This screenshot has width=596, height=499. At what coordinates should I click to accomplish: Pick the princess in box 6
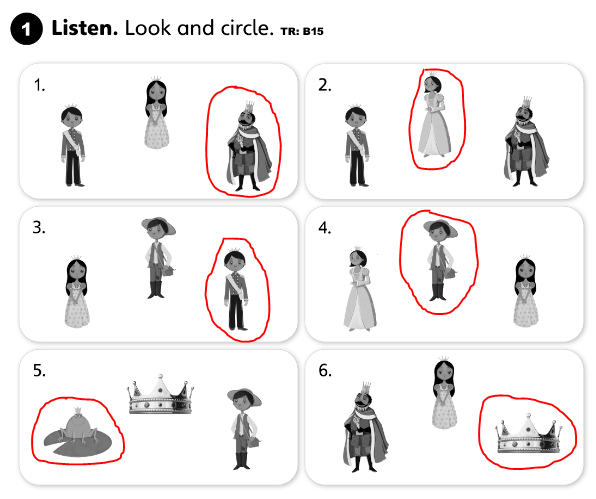[444, 393]
